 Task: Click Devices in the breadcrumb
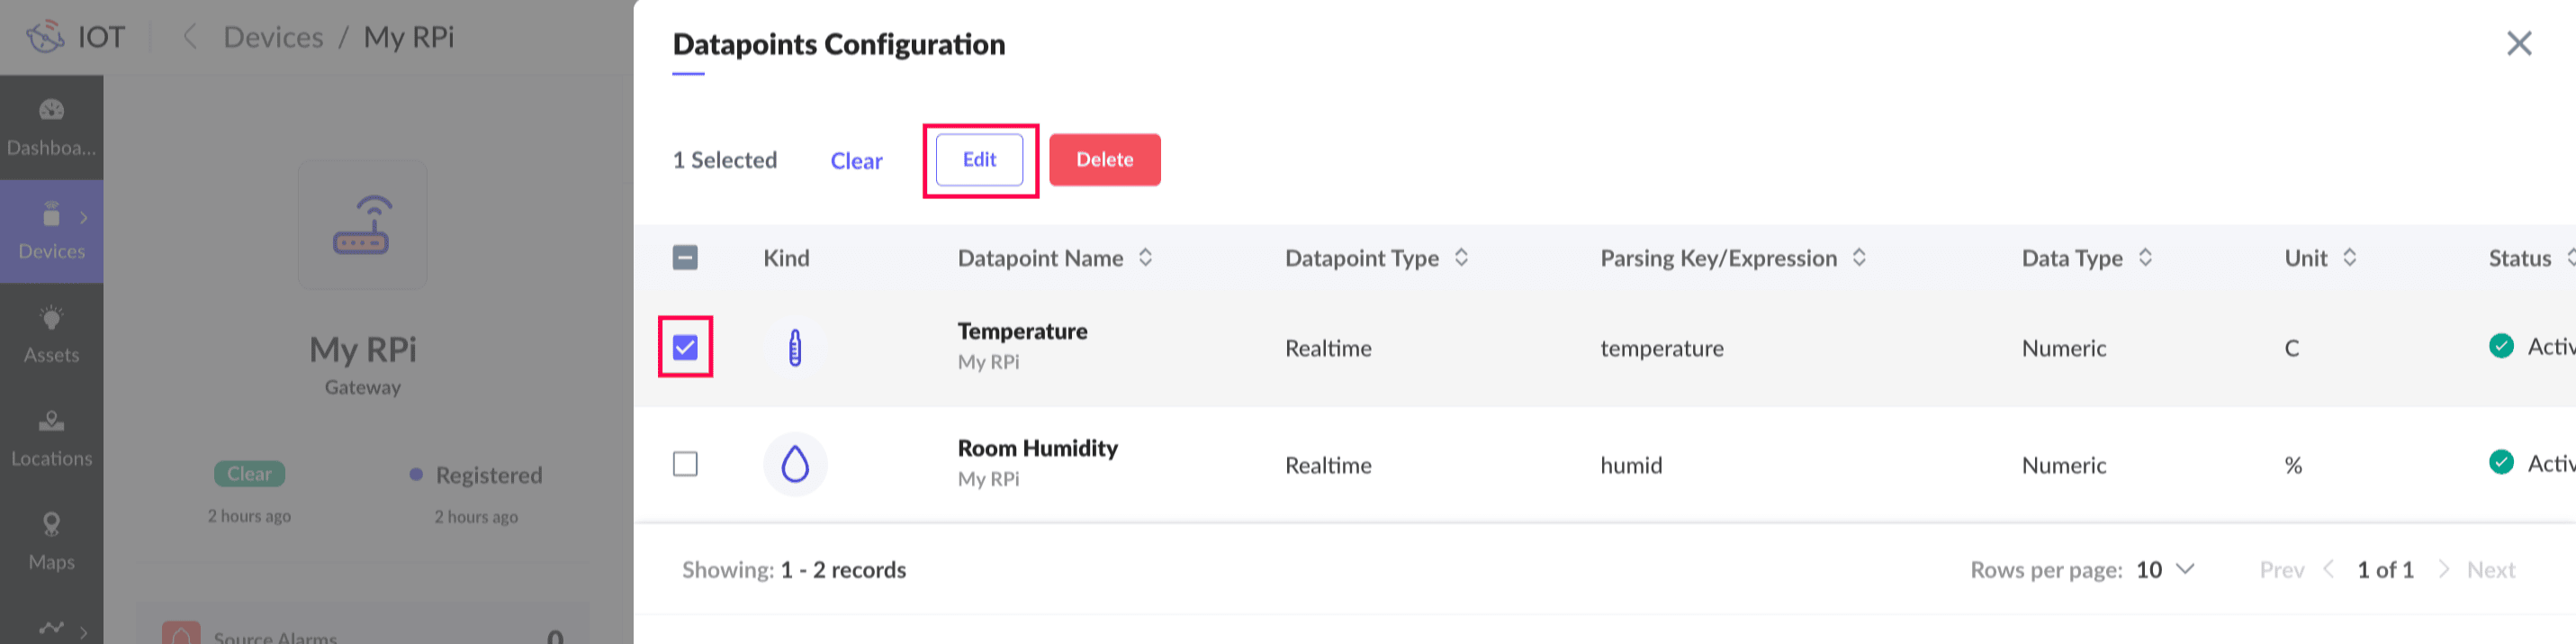pyautogui.click(x=273, y=37)
